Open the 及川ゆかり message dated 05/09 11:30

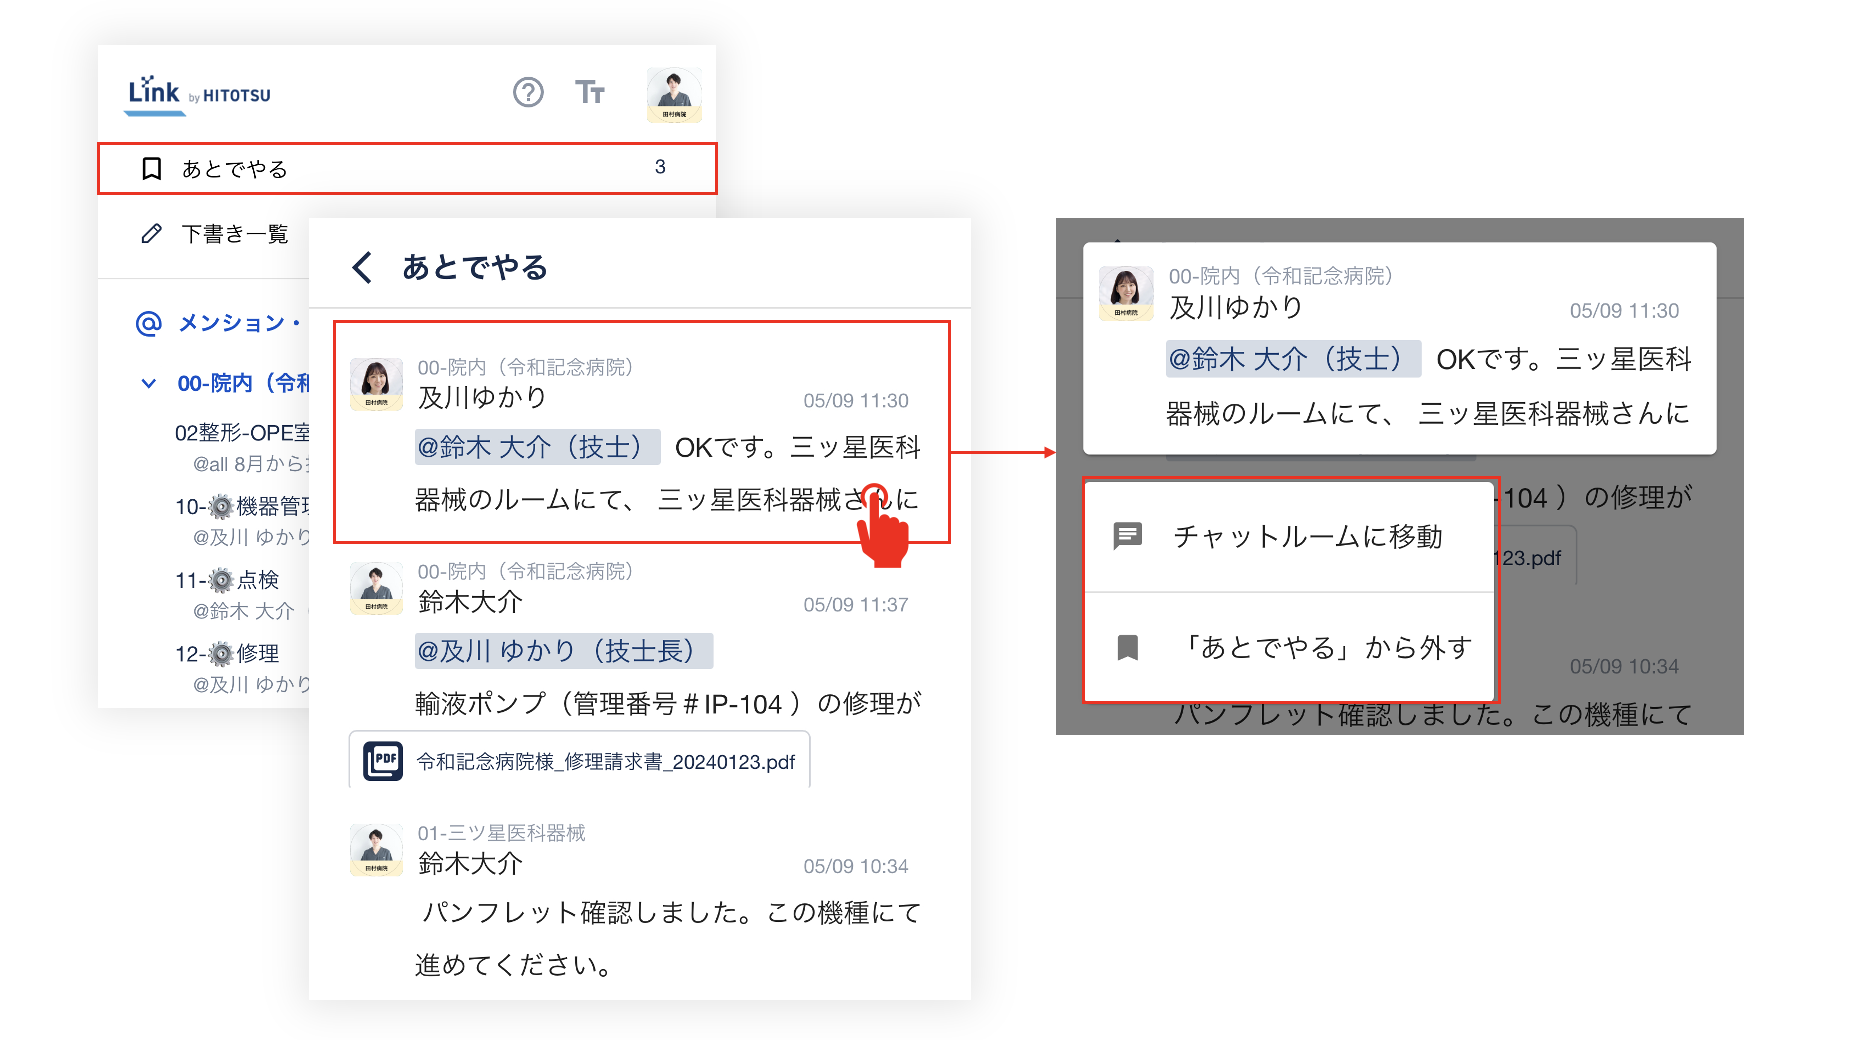(x=641, y=432)
